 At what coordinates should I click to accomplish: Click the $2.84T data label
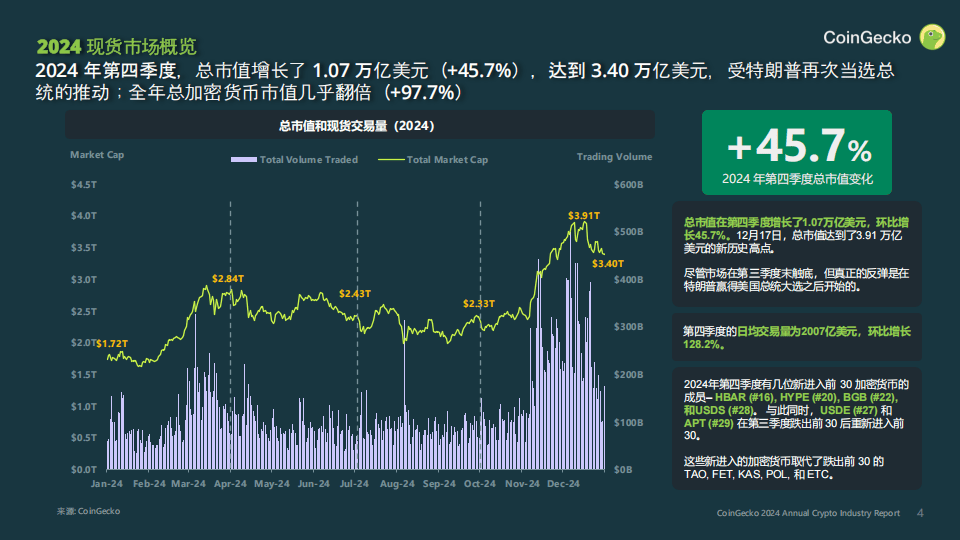228,279
